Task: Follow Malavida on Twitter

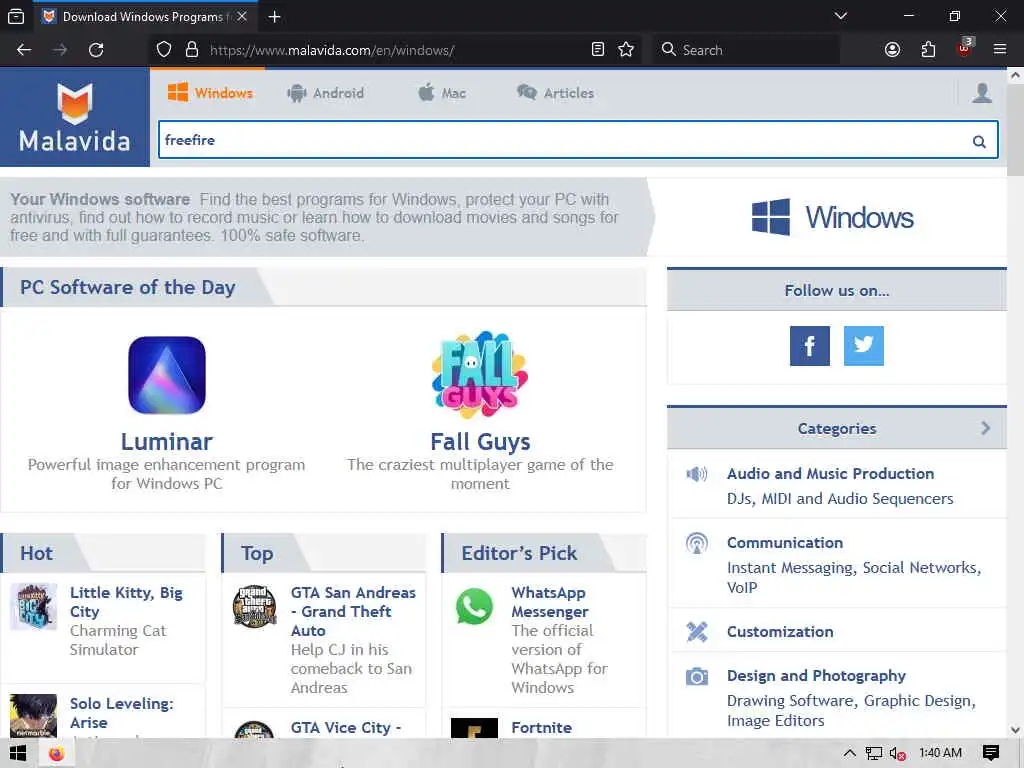Action: tap(863, 345)
